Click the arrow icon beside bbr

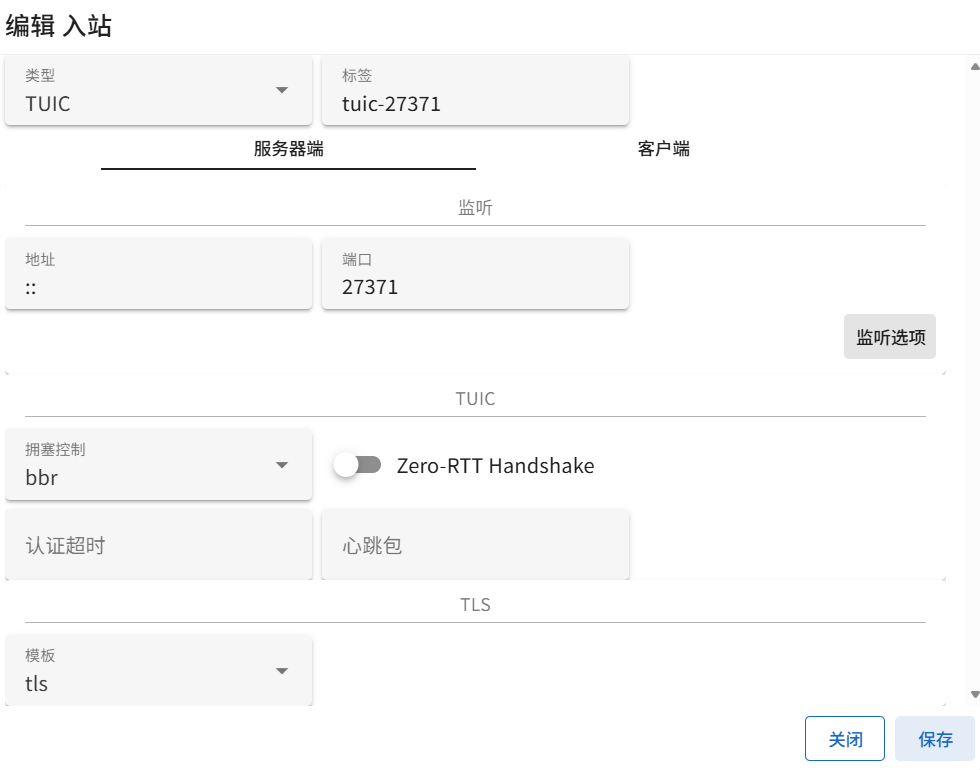282,465
